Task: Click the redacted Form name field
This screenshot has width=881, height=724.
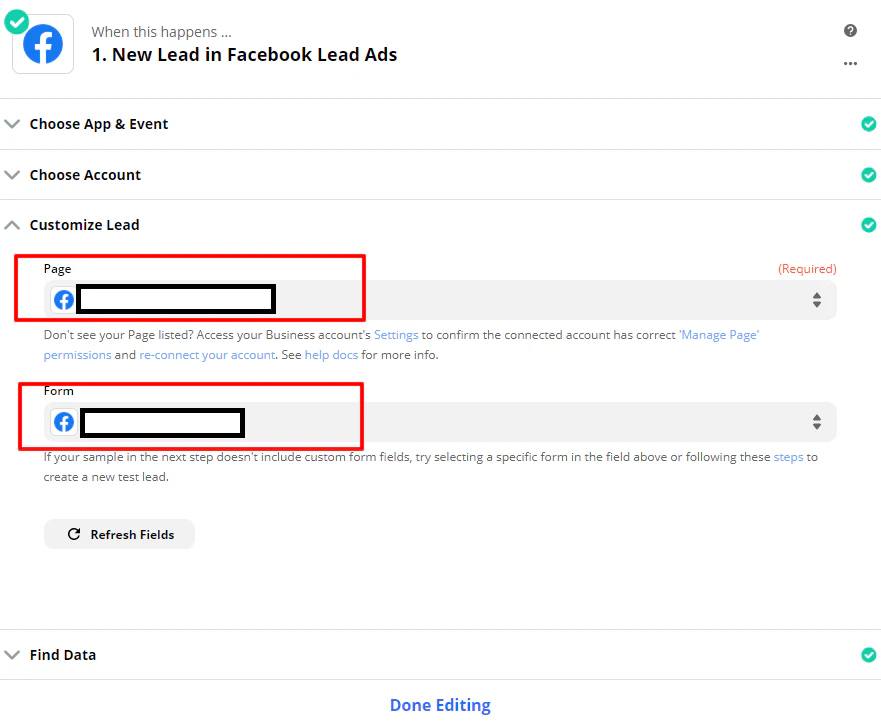Action: tap(161, 422)
